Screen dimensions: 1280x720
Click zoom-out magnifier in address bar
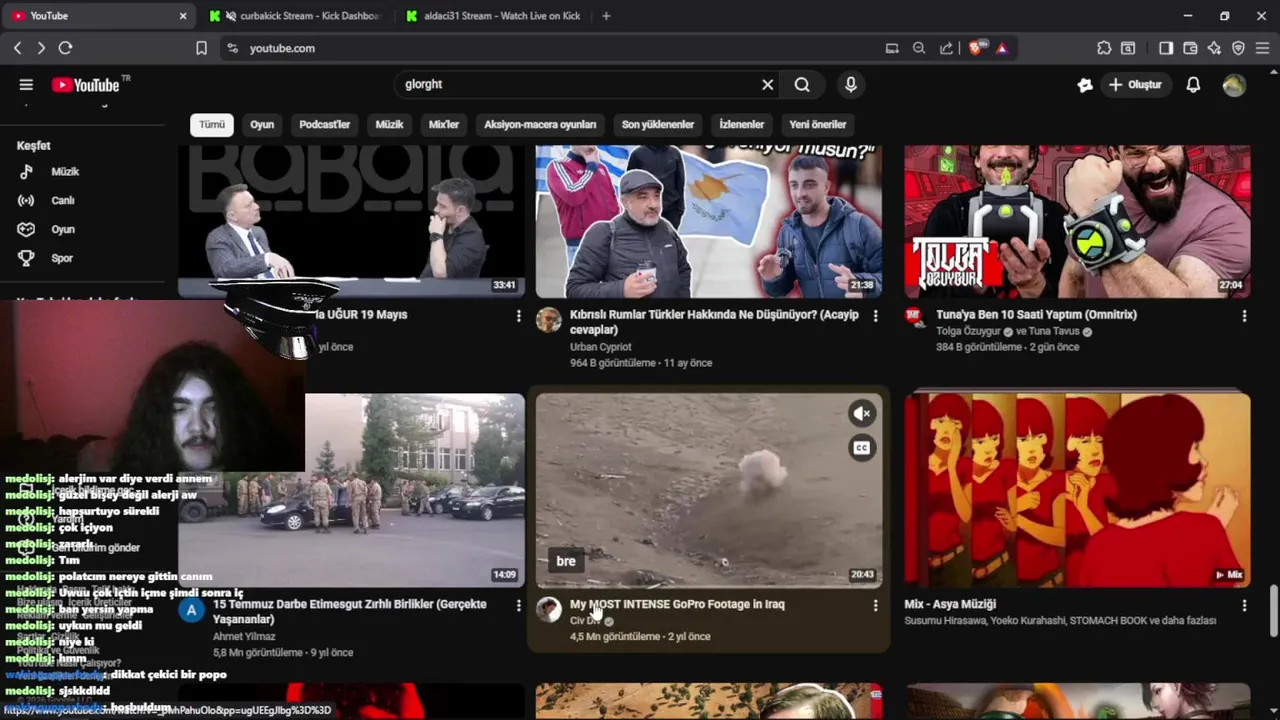pos(919,48)
